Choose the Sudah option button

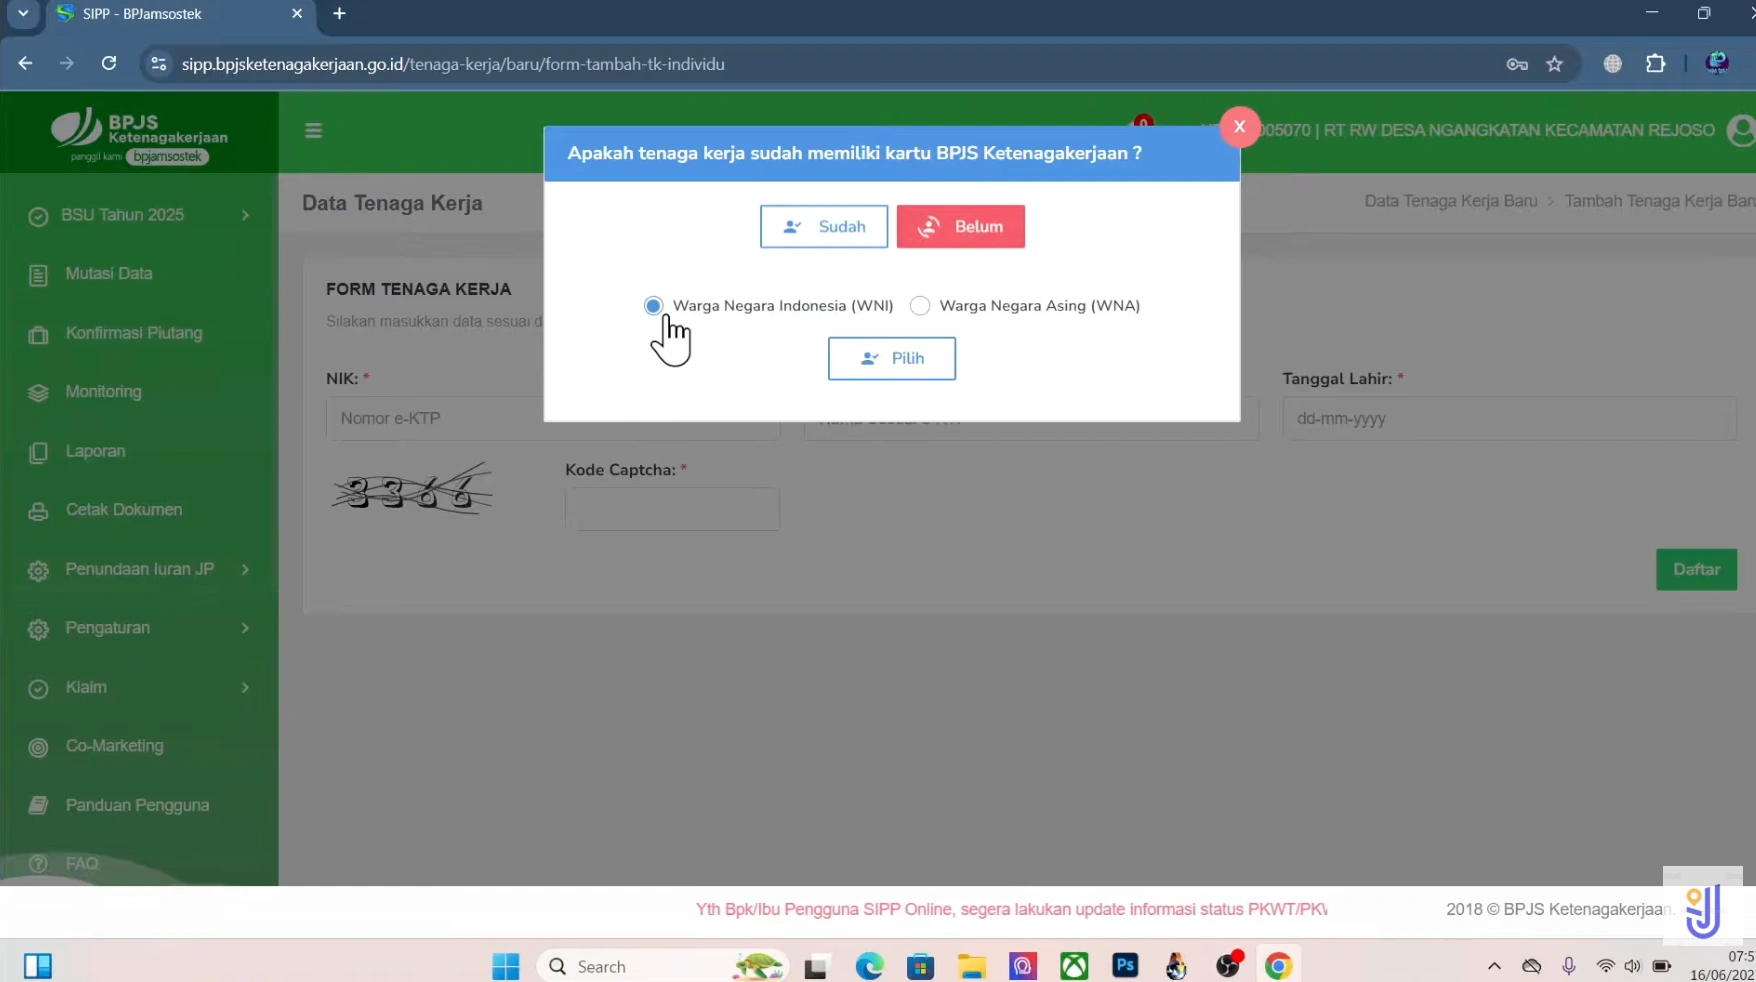823,227
